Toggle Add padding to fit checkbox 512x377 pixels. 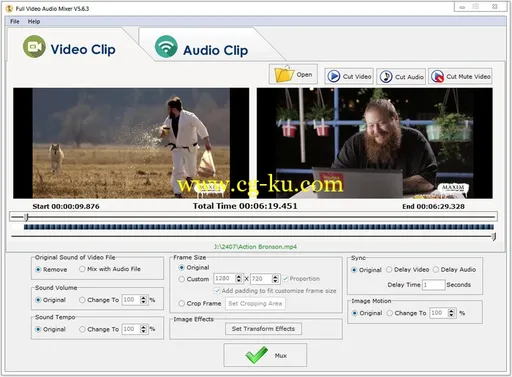(217, 291)
